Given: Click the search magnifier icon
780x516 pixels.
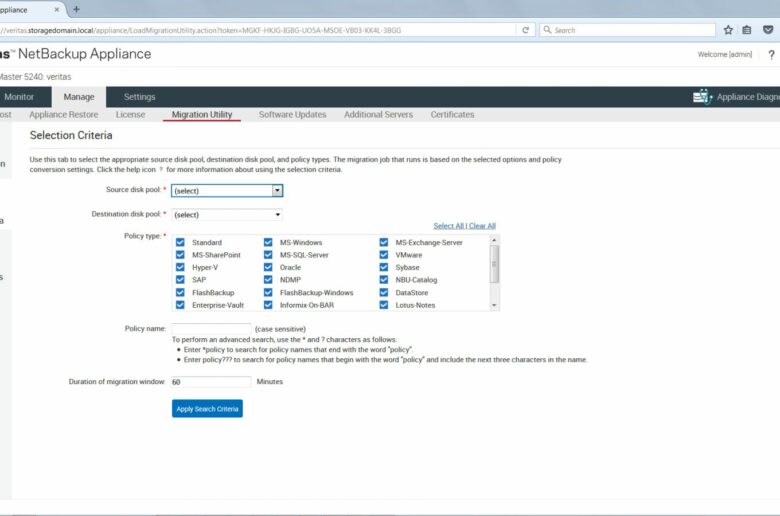Looking at the screenshot, I should pyautogui.click(x=547, y=30).
